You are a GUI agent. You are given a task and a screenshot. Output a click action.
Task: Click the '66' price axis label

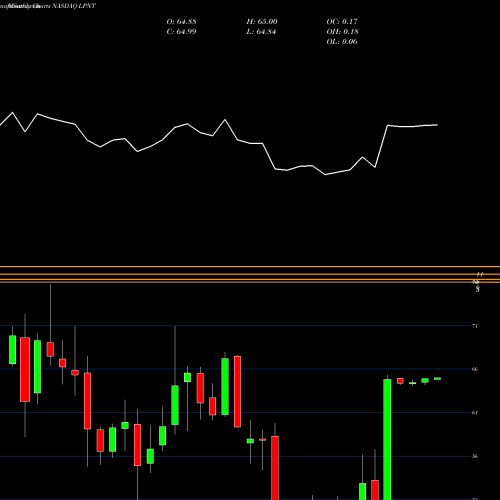[475, 369]
